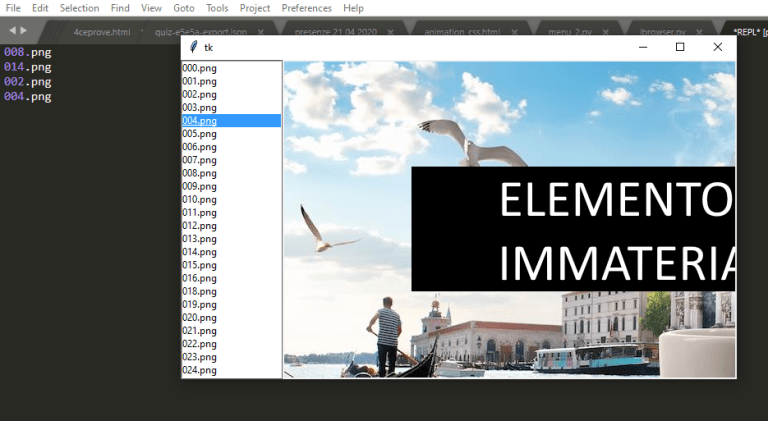Select 012.png in the tk listbox
This screenshot has width=768, height=421.
(231, 226)
